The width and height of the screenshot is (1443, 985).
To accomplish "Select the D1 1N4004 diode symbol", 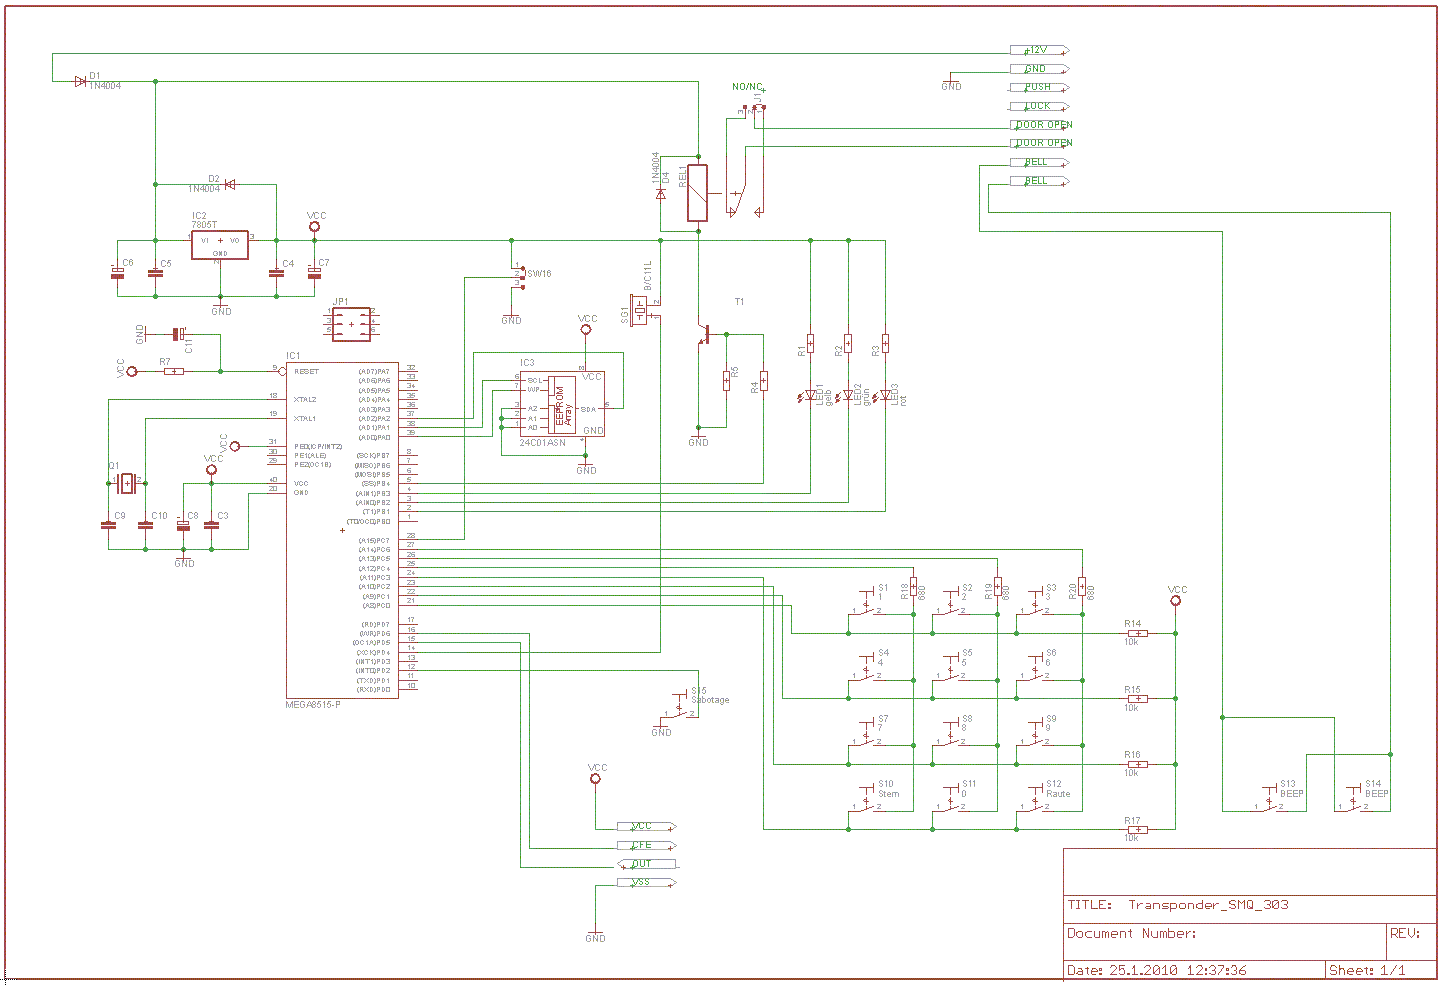I will pos(80,82).
